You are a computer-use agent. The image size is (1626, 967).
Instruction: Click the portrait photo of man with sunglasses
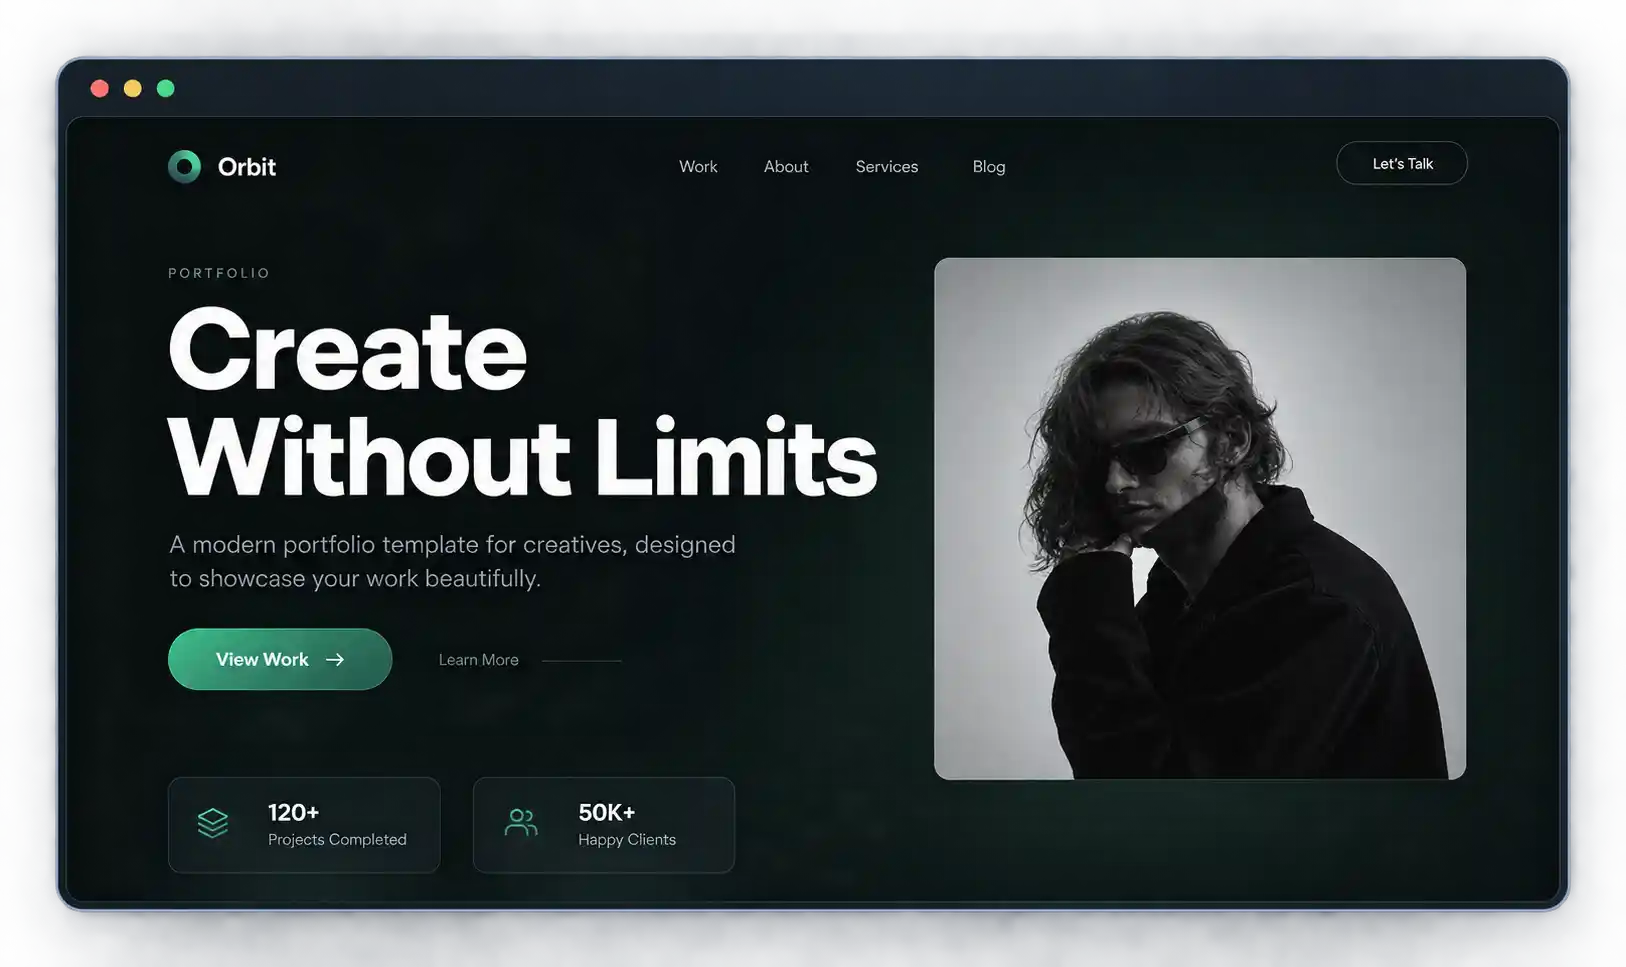(x=1200, y=518)
